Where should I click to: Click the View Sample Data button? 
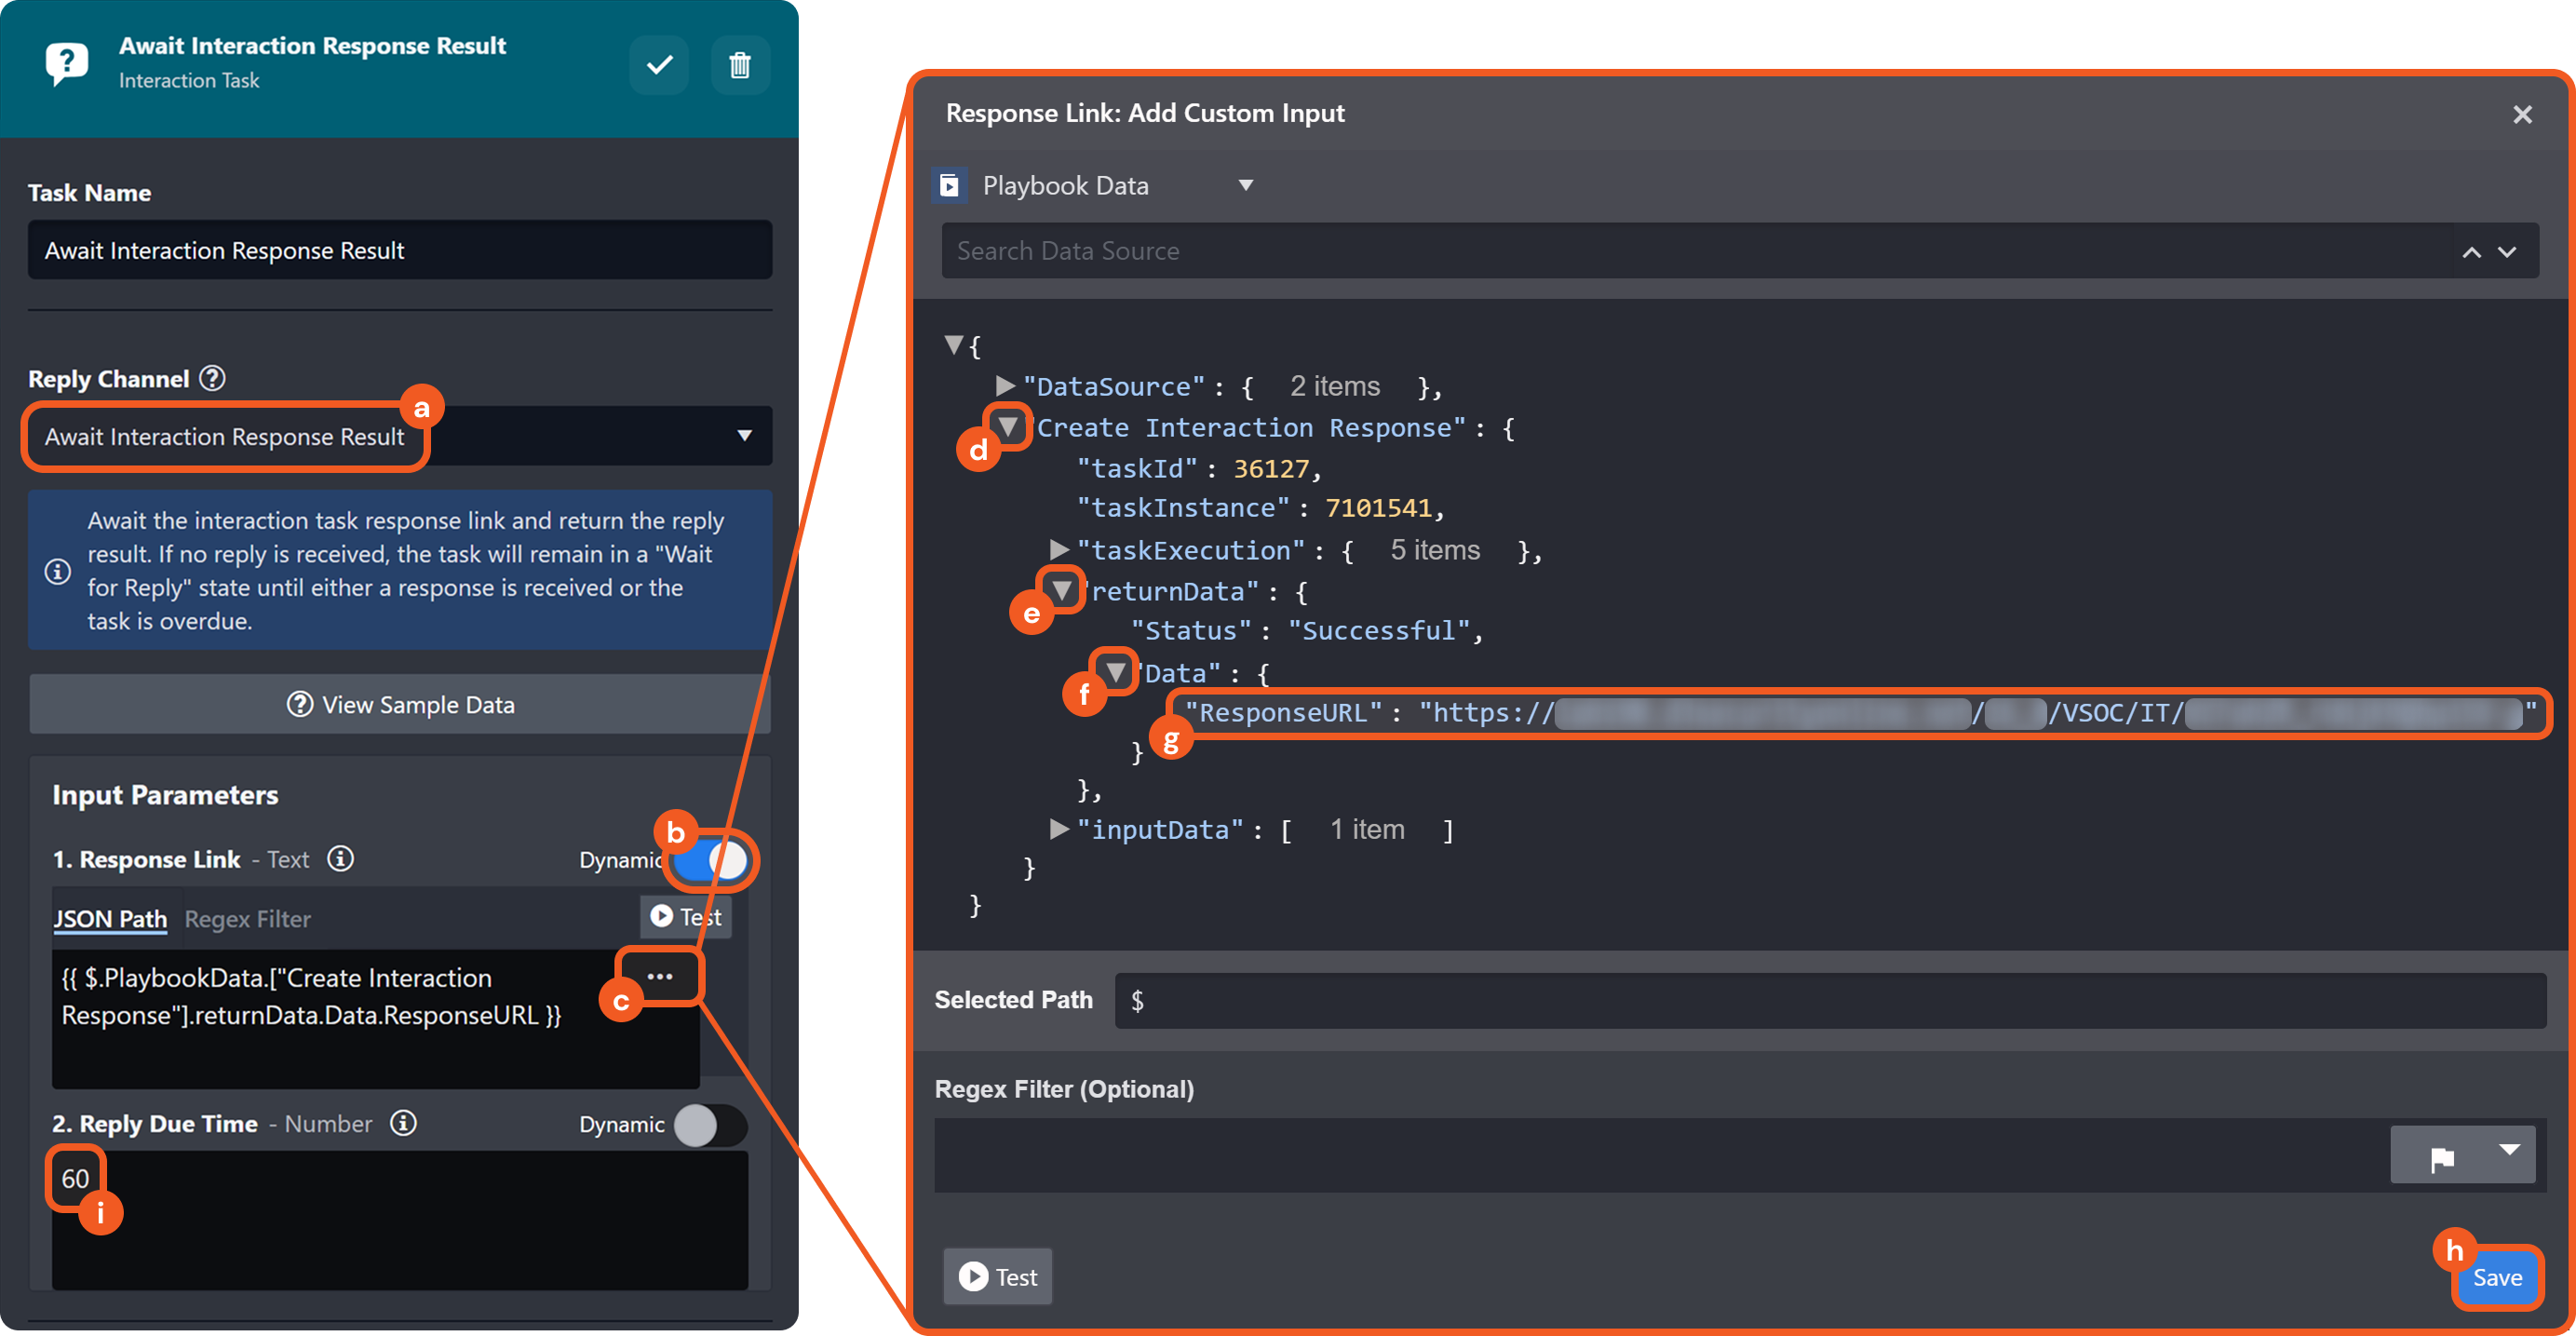pos(400,705)
